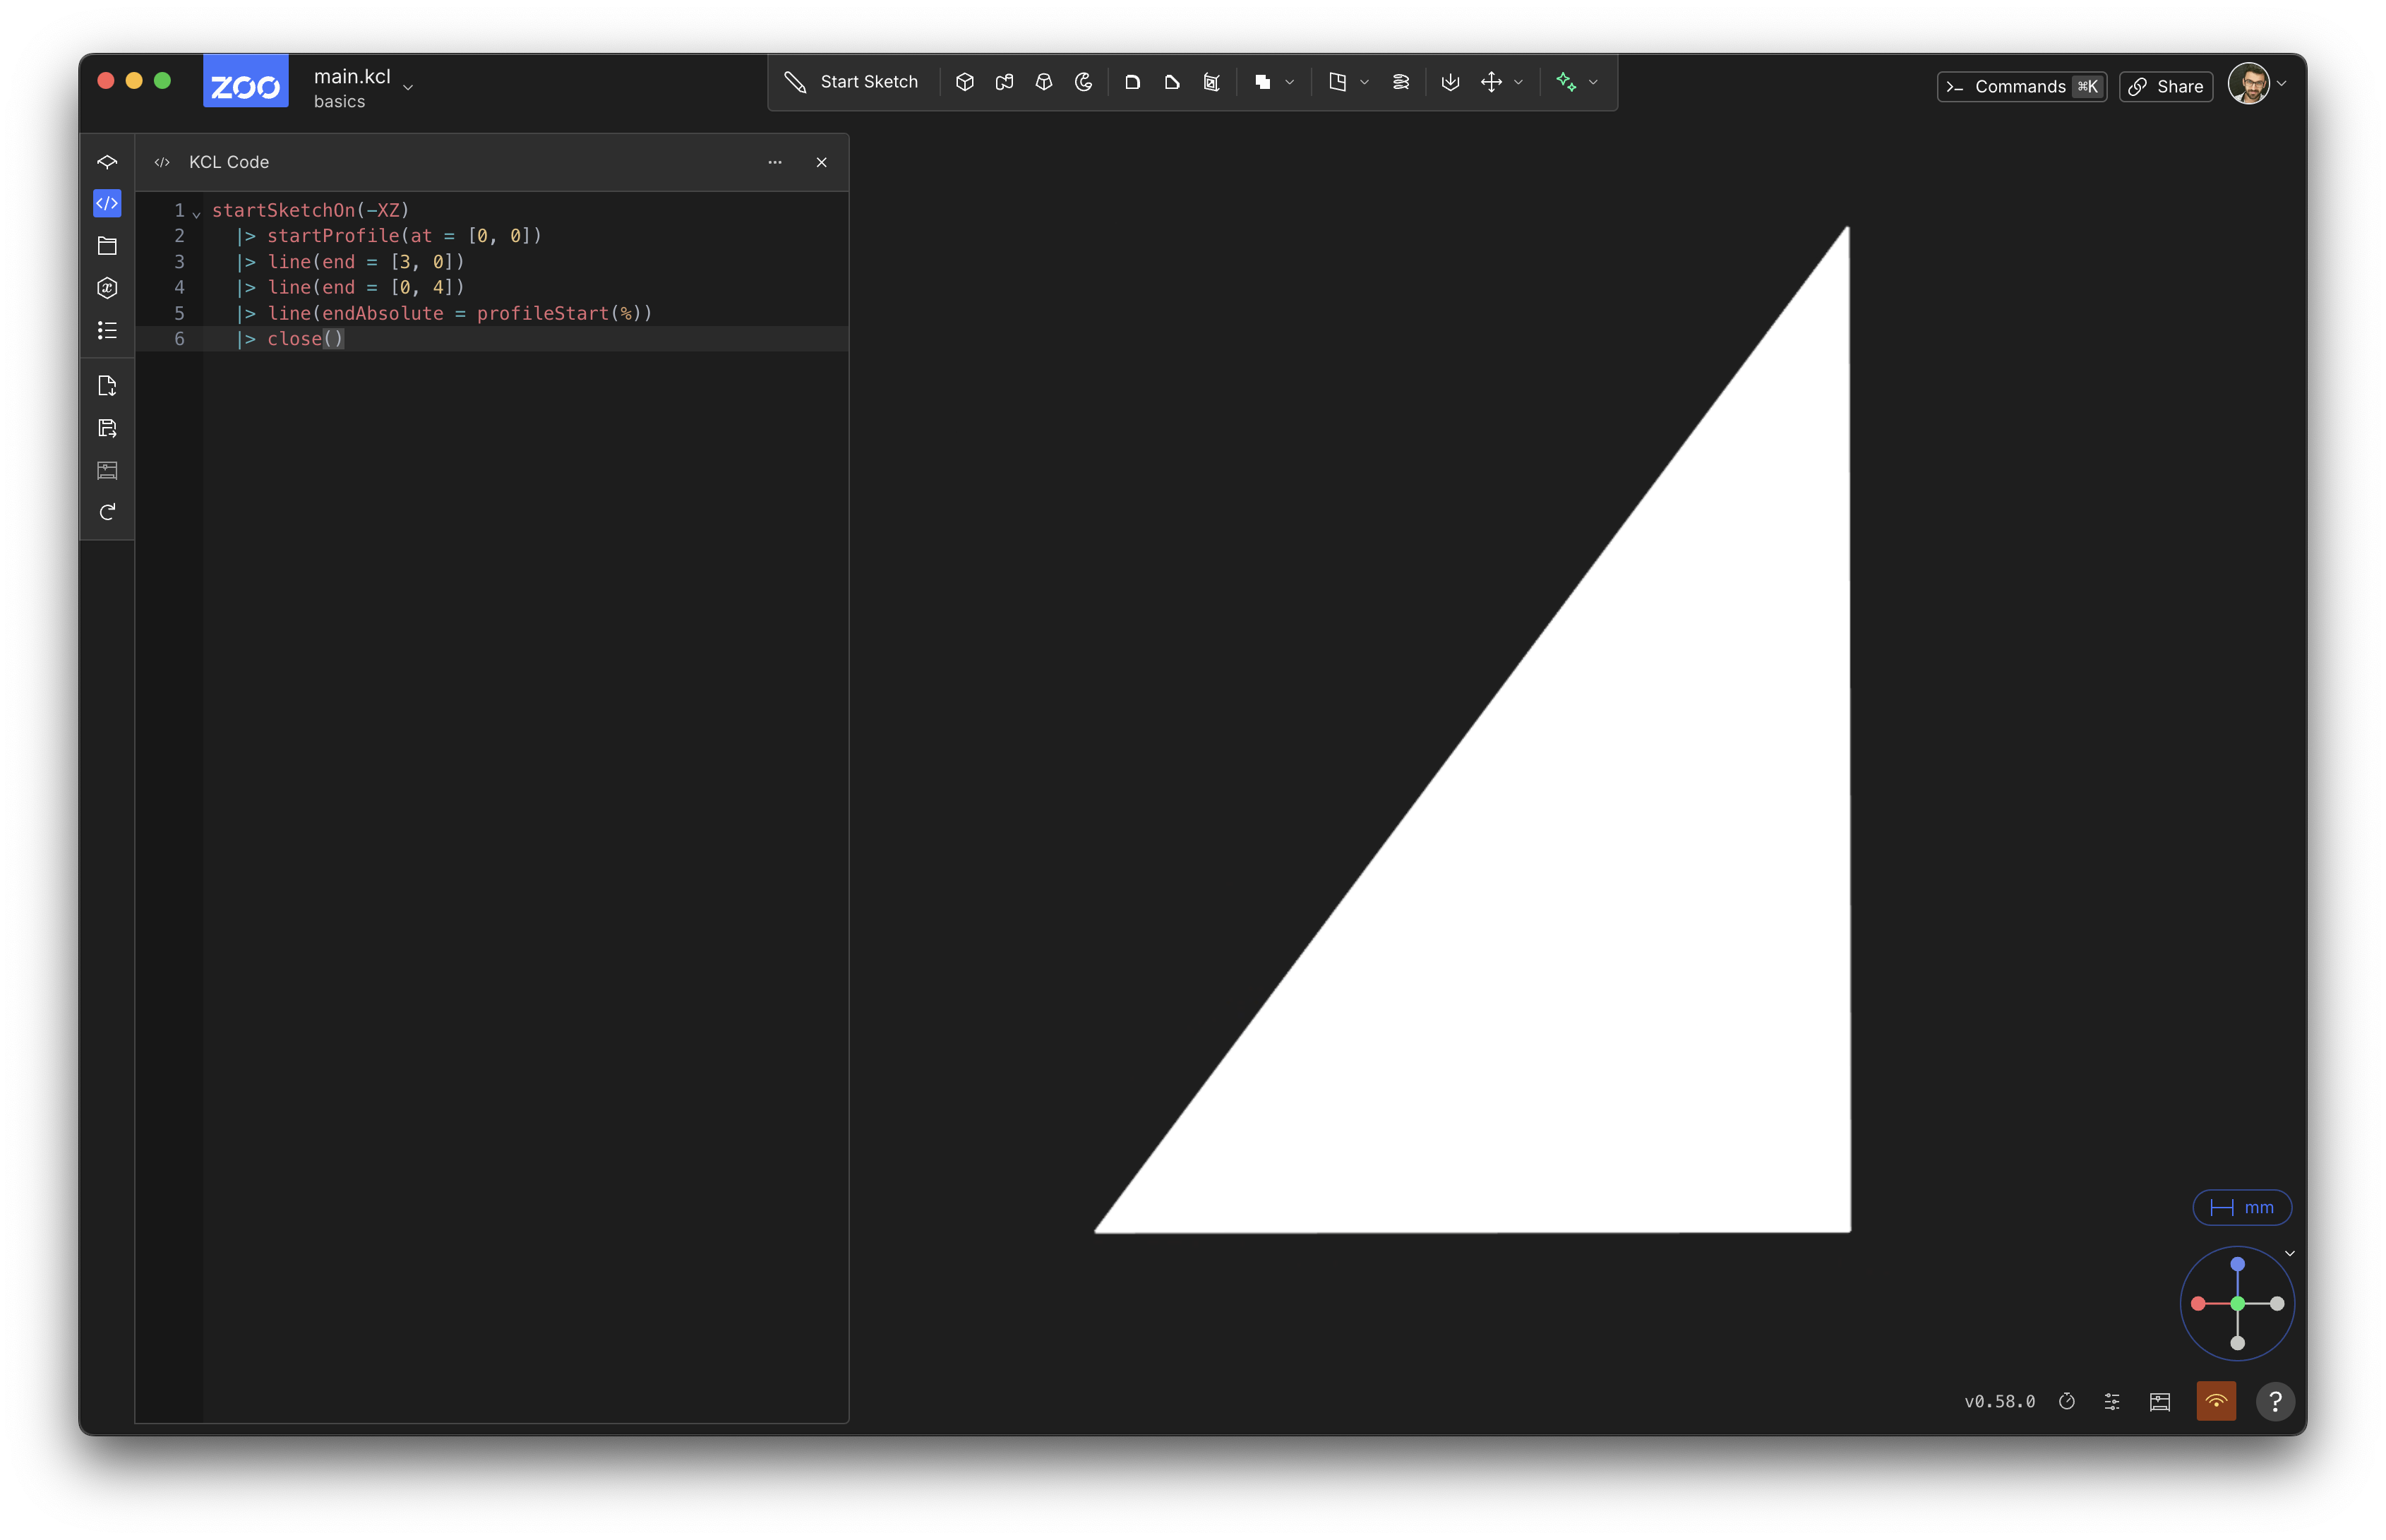2386x1540 pixels.
Task: Click the Make part printer sidebar icon
Action: pos(107,470)
